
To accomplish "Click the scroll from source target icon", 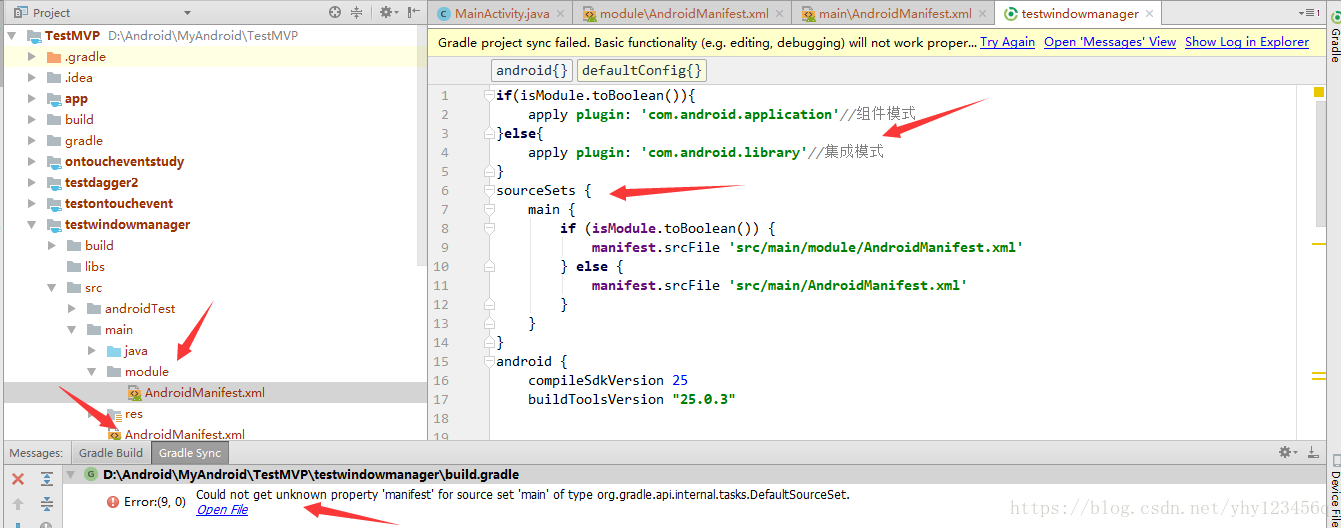I will pyautogui.click(x=335, y=13).
